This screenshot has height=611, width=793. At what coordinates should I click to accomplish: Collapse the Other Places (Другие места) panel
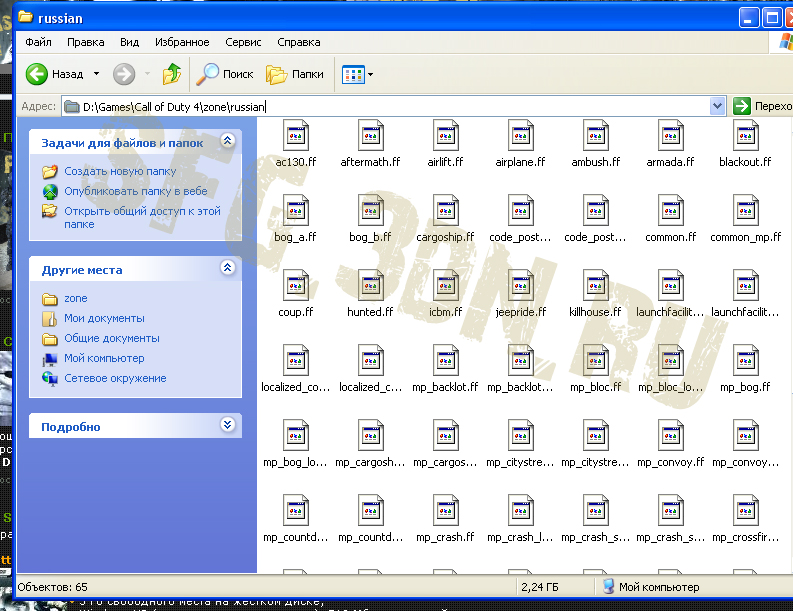227,269
